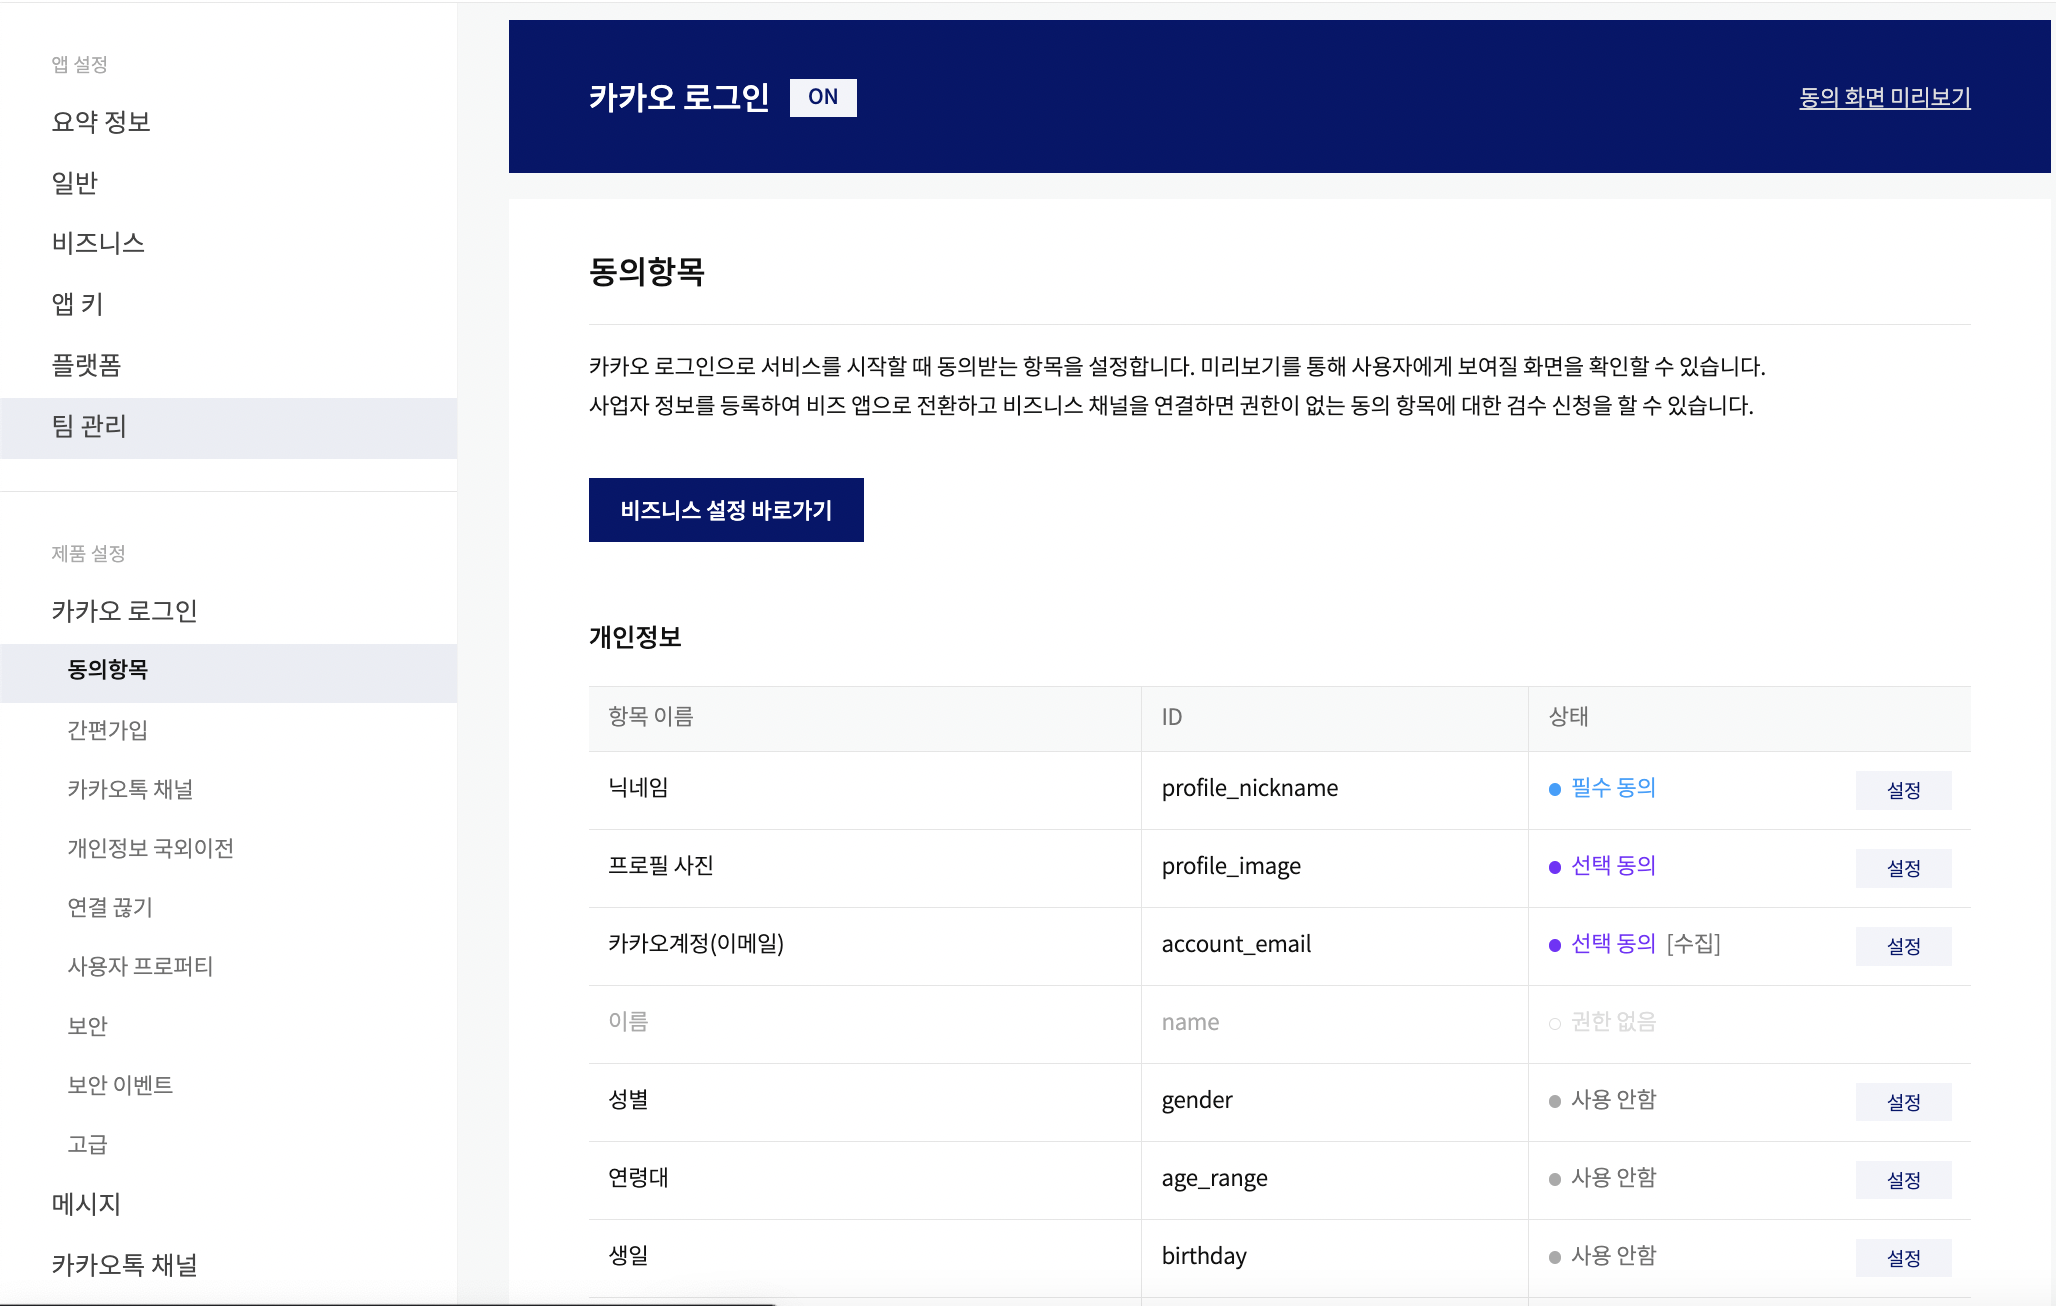Screen dimensions: 2056x1306
Task: Open 요약 정보 in the sidebar
Action: (x=101, y=122)
